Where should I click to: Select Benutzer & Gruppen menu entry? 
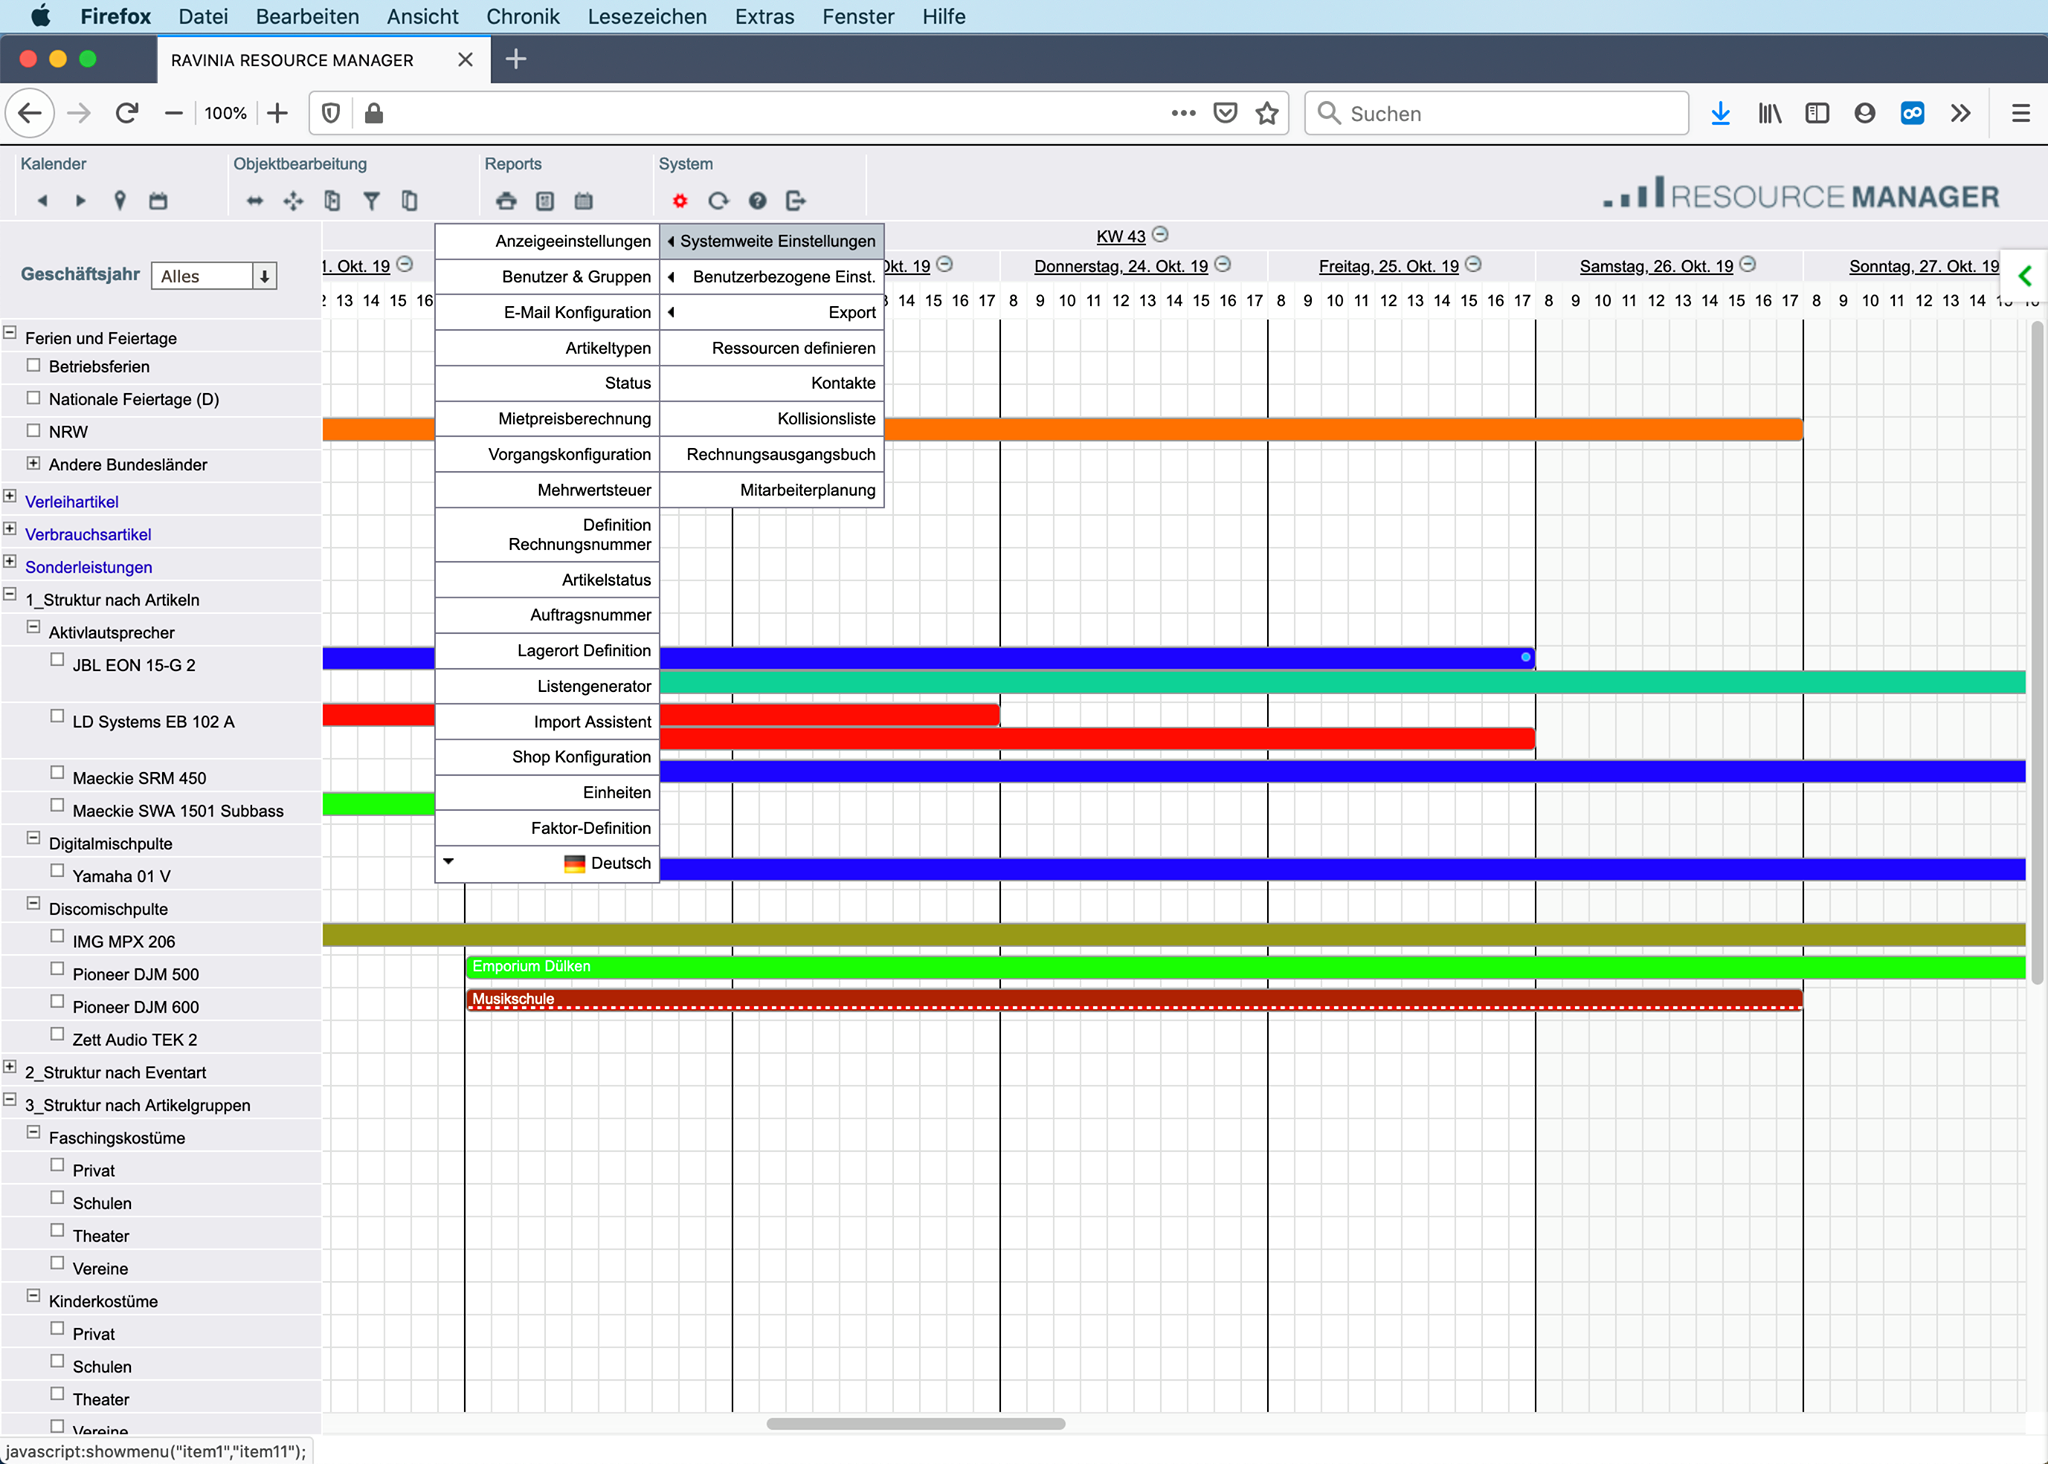(x=547, y=277)
